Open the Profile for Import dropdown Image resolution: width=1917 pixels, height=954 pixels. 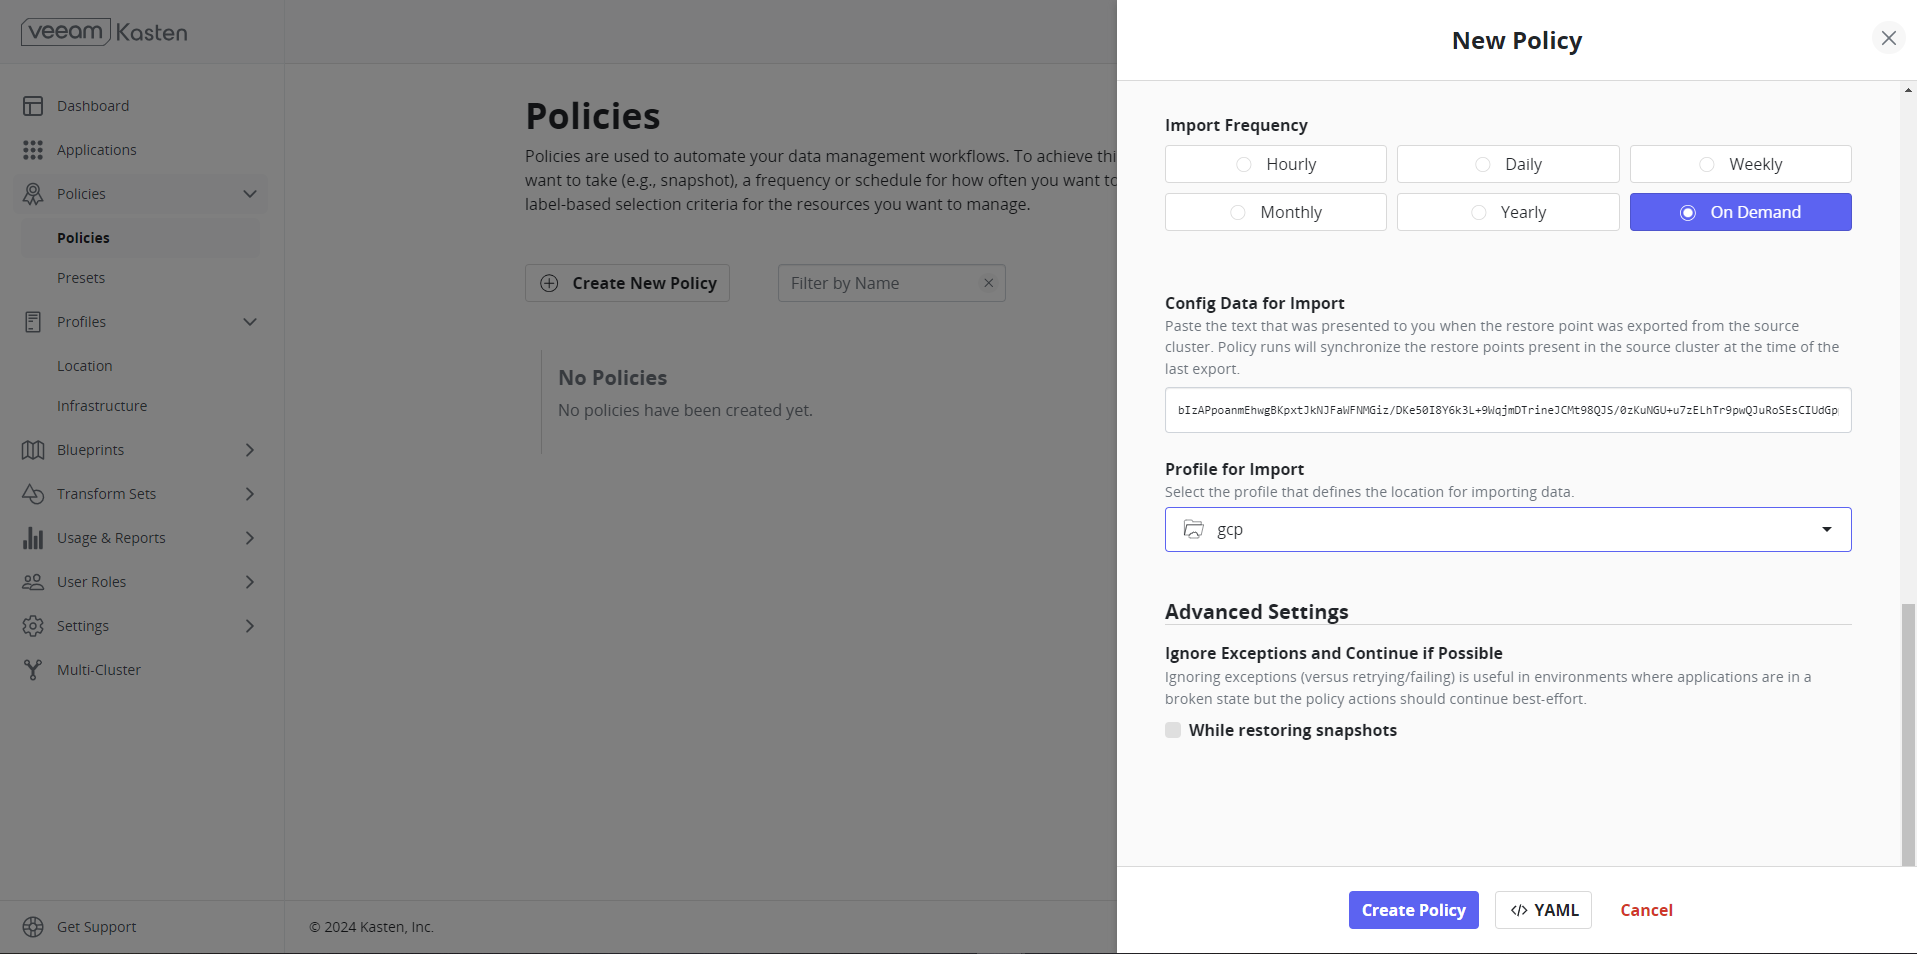click(x=1507, y=529)
